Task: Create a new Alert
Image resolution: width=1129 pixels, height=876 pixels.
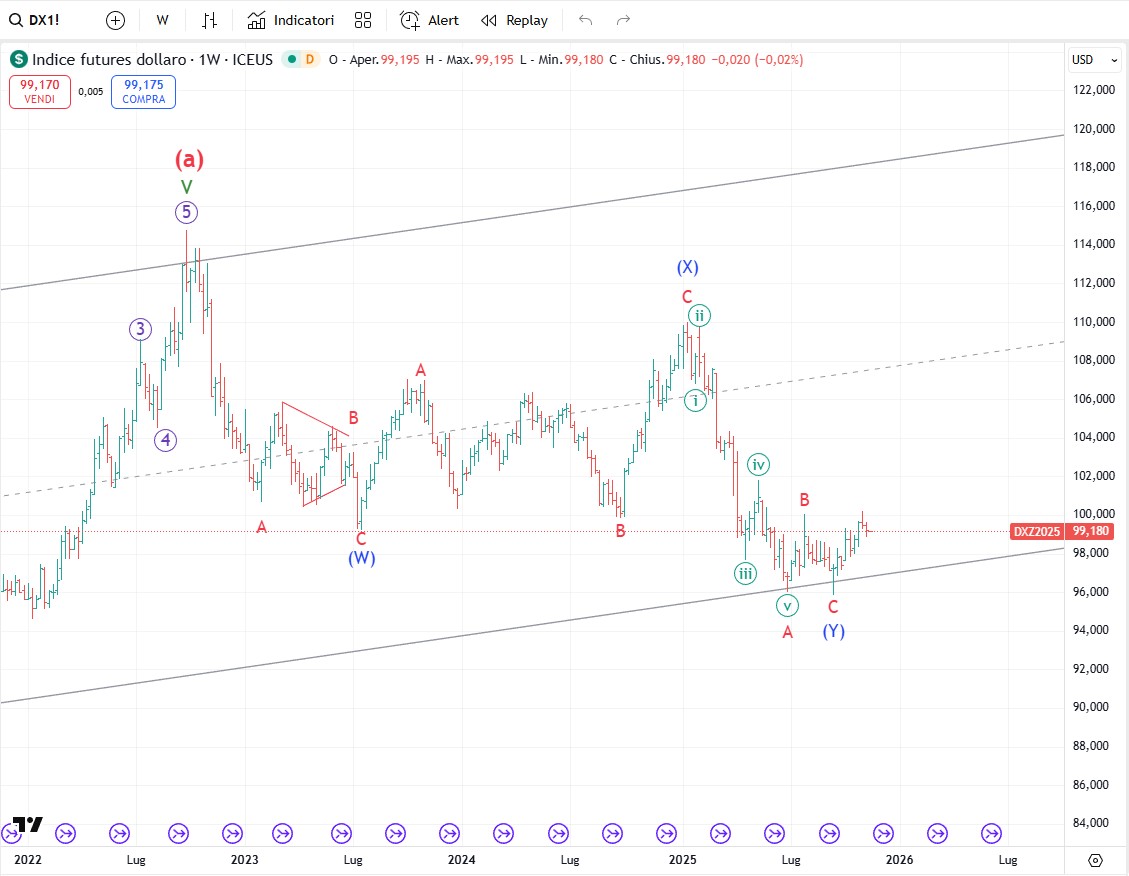Action: (430, 20)
